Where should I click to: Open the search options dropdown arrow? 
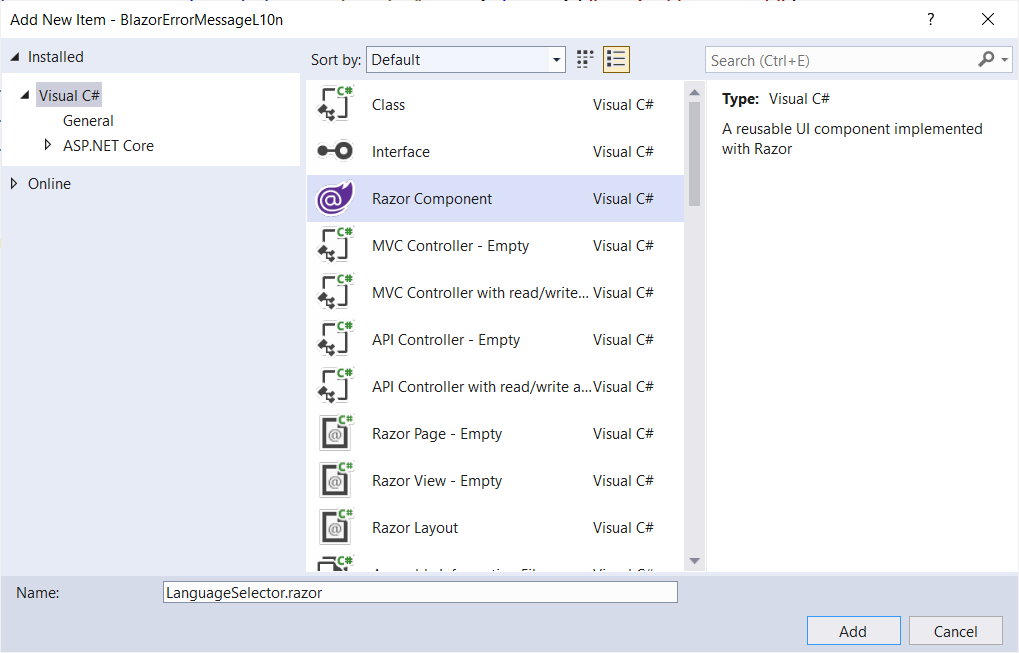click(x=1005, y=60)
